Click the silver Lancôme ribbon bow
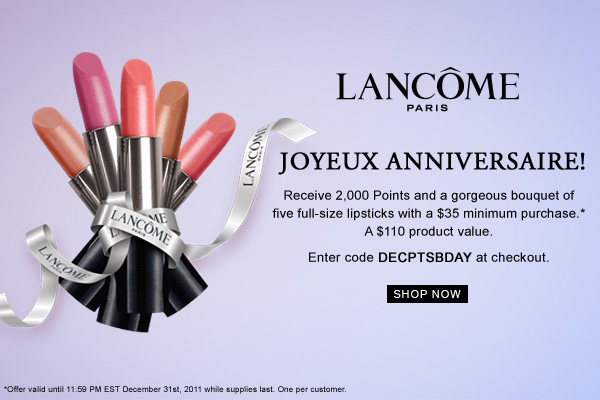The height and width of the screenshot is (400, 600). pos(138,226)
